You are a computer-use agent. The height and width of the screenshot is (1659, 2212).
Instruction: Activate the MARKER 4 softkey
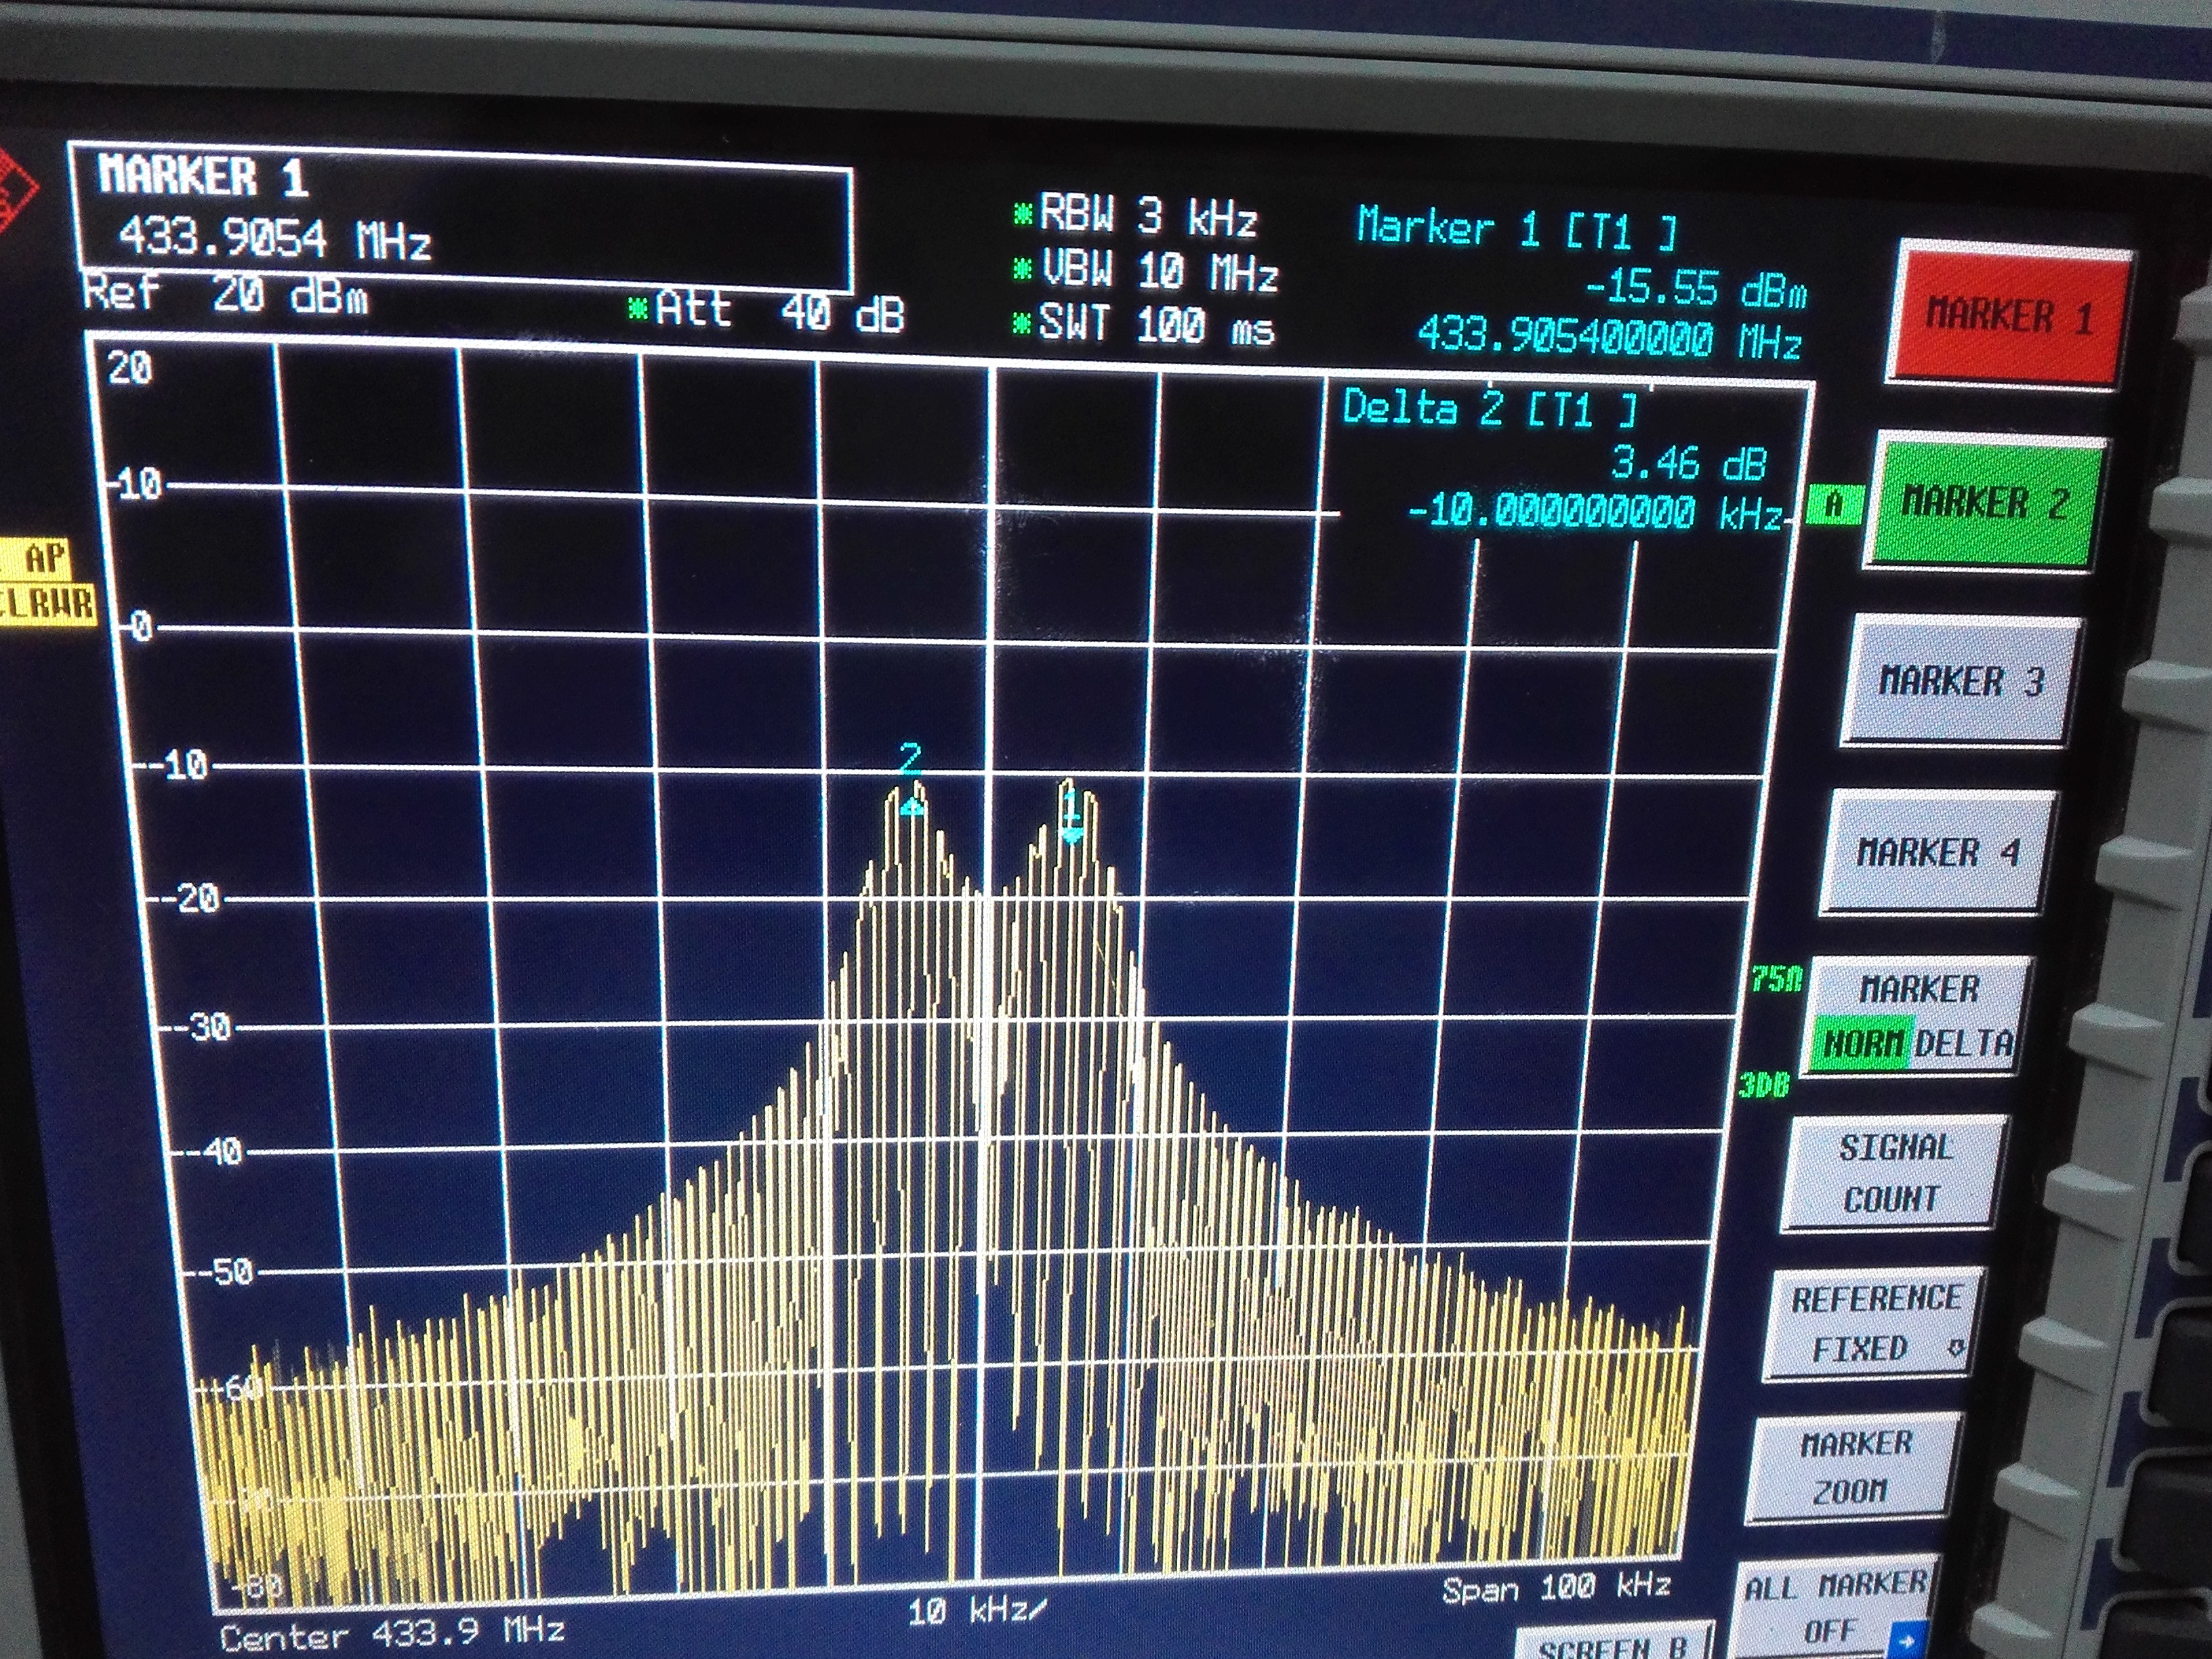(1937, 852)
